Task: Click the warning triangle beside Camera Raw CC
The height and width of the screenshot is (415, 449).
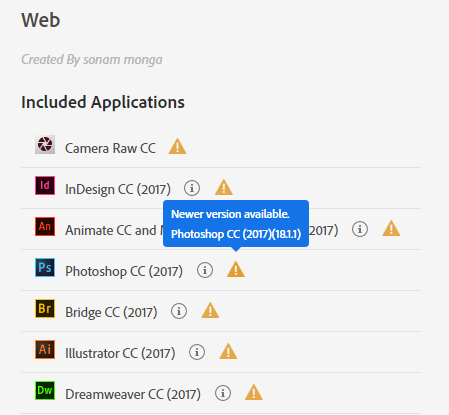Action: 177,146
